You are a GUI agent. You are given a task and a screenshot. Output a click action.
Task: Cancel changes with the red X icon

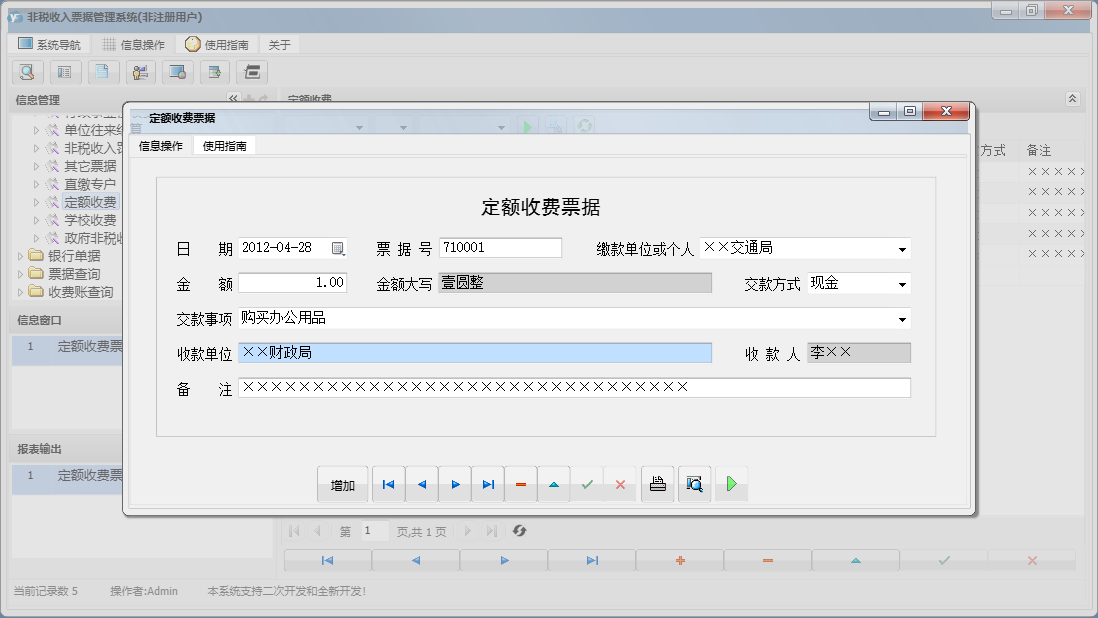(x=622, y=483)
